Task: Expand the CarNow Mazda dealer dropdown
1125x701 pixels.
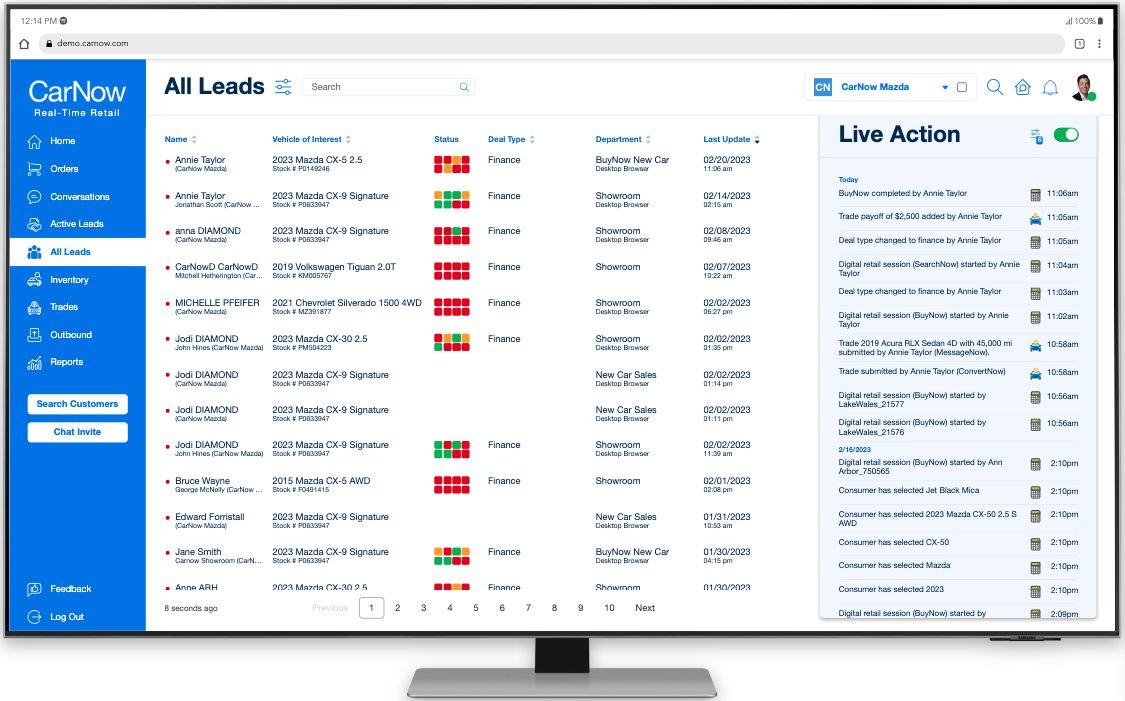Action: [945, 88]
